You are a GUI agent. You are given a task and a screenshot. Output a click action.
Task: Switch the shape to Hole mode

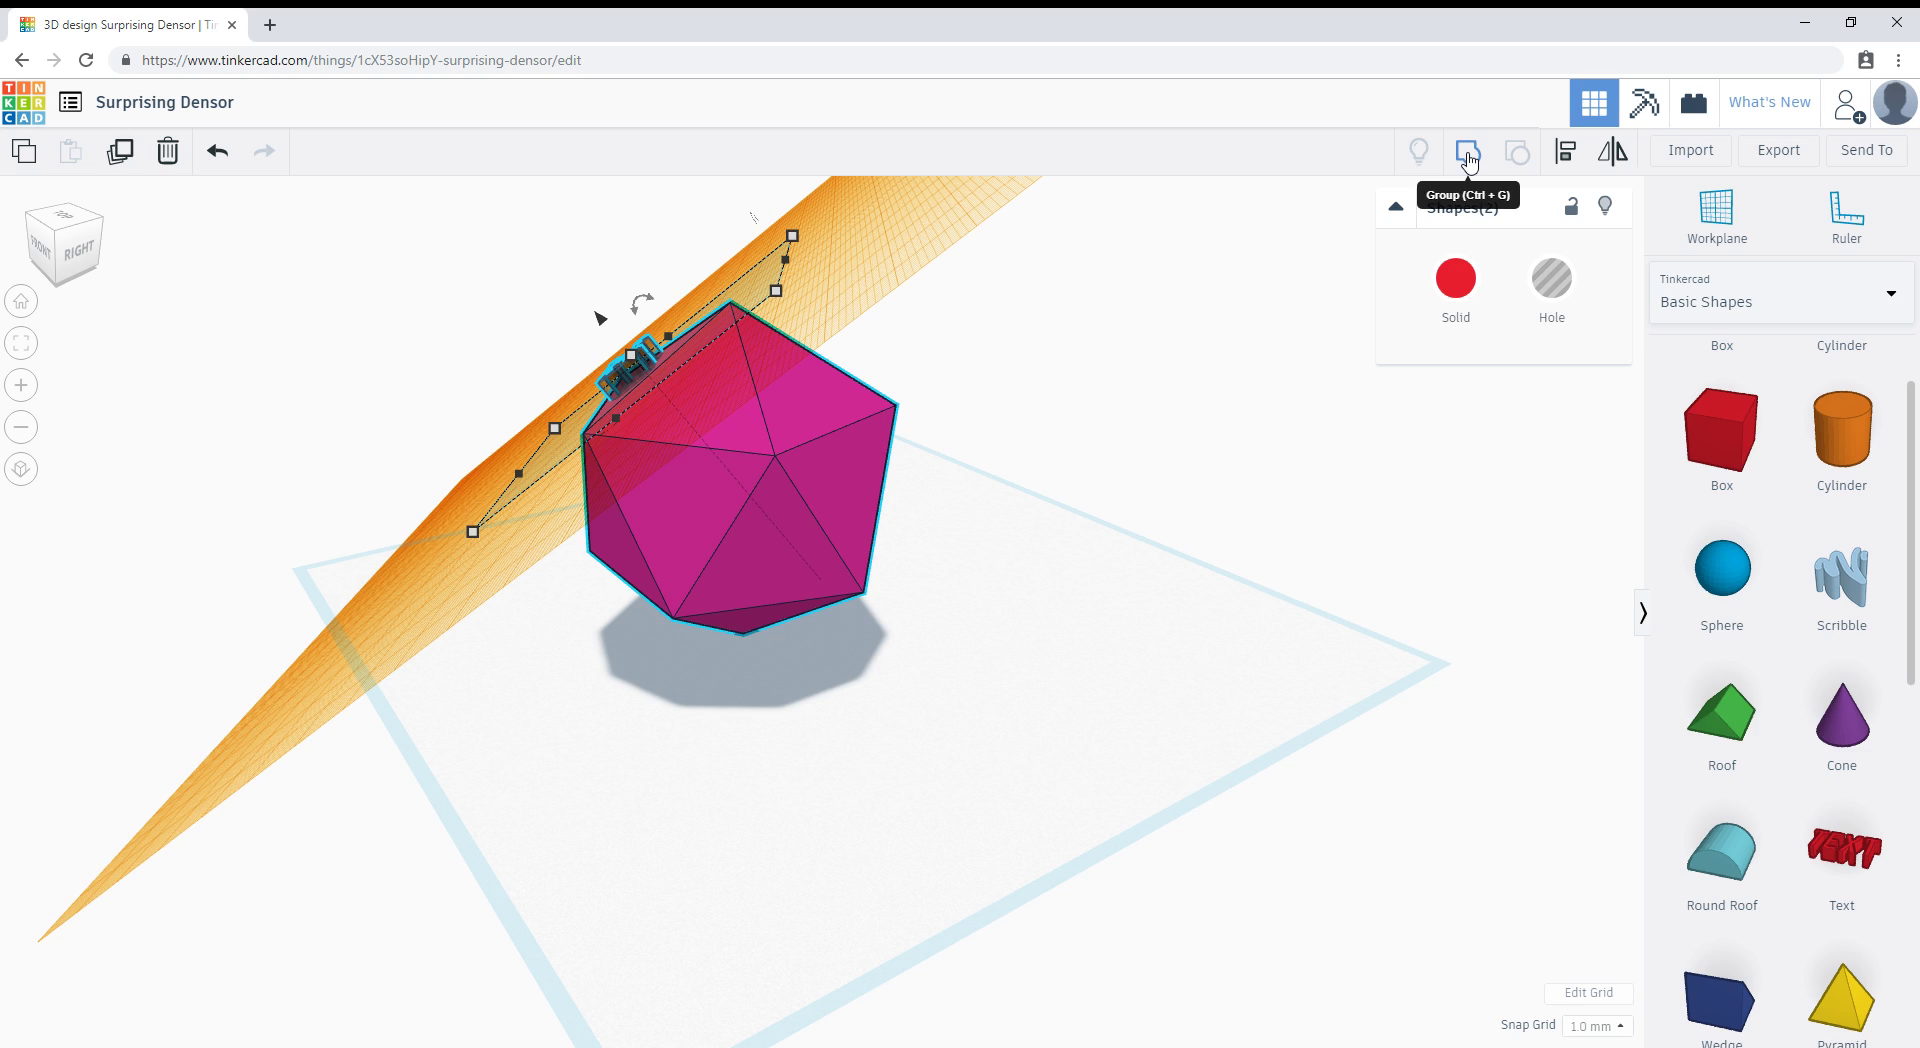click(1551, 280)
